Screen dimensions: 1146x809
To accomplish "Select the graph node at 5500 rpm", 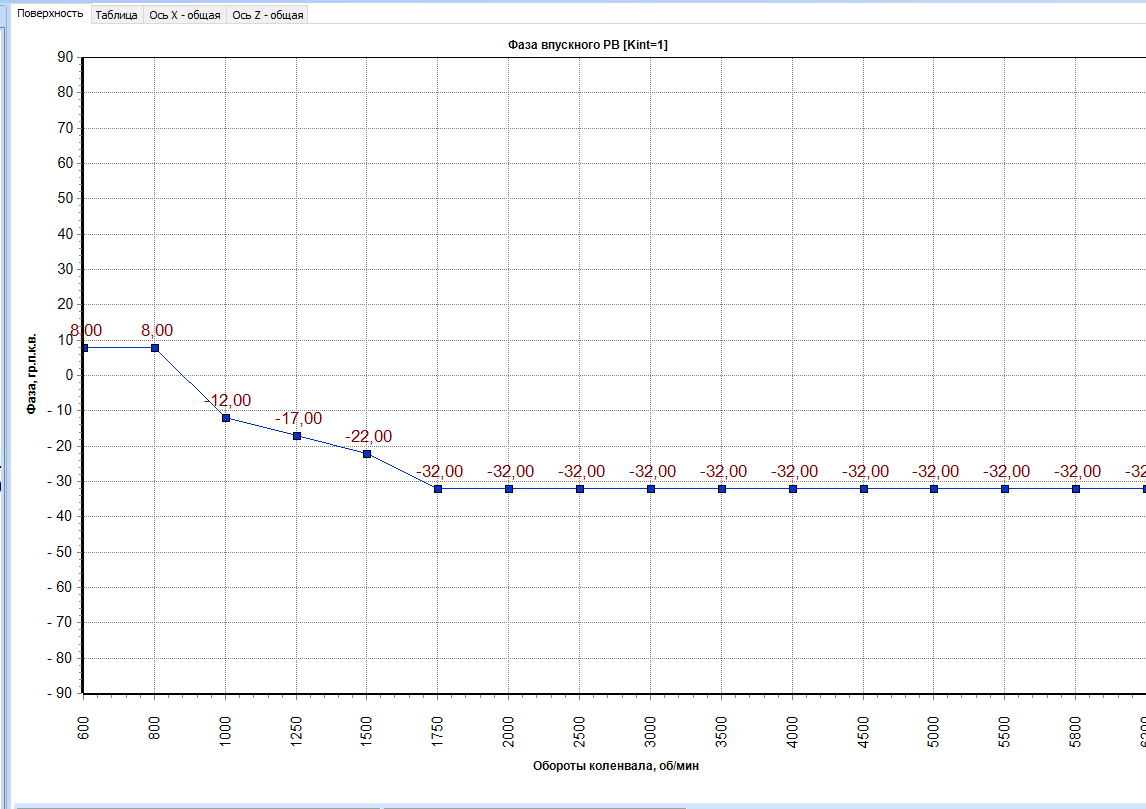I will point(1005,489).
